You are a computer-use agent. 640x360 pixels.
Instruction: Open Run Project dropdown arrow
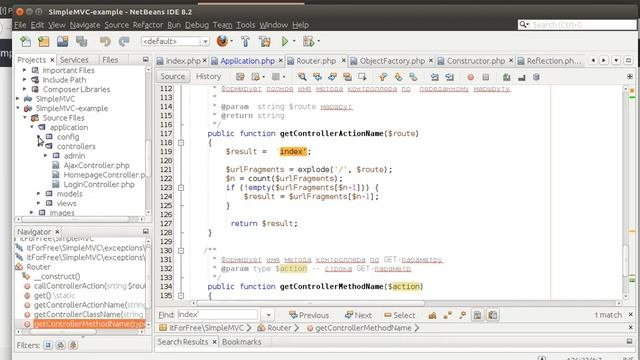294,41
